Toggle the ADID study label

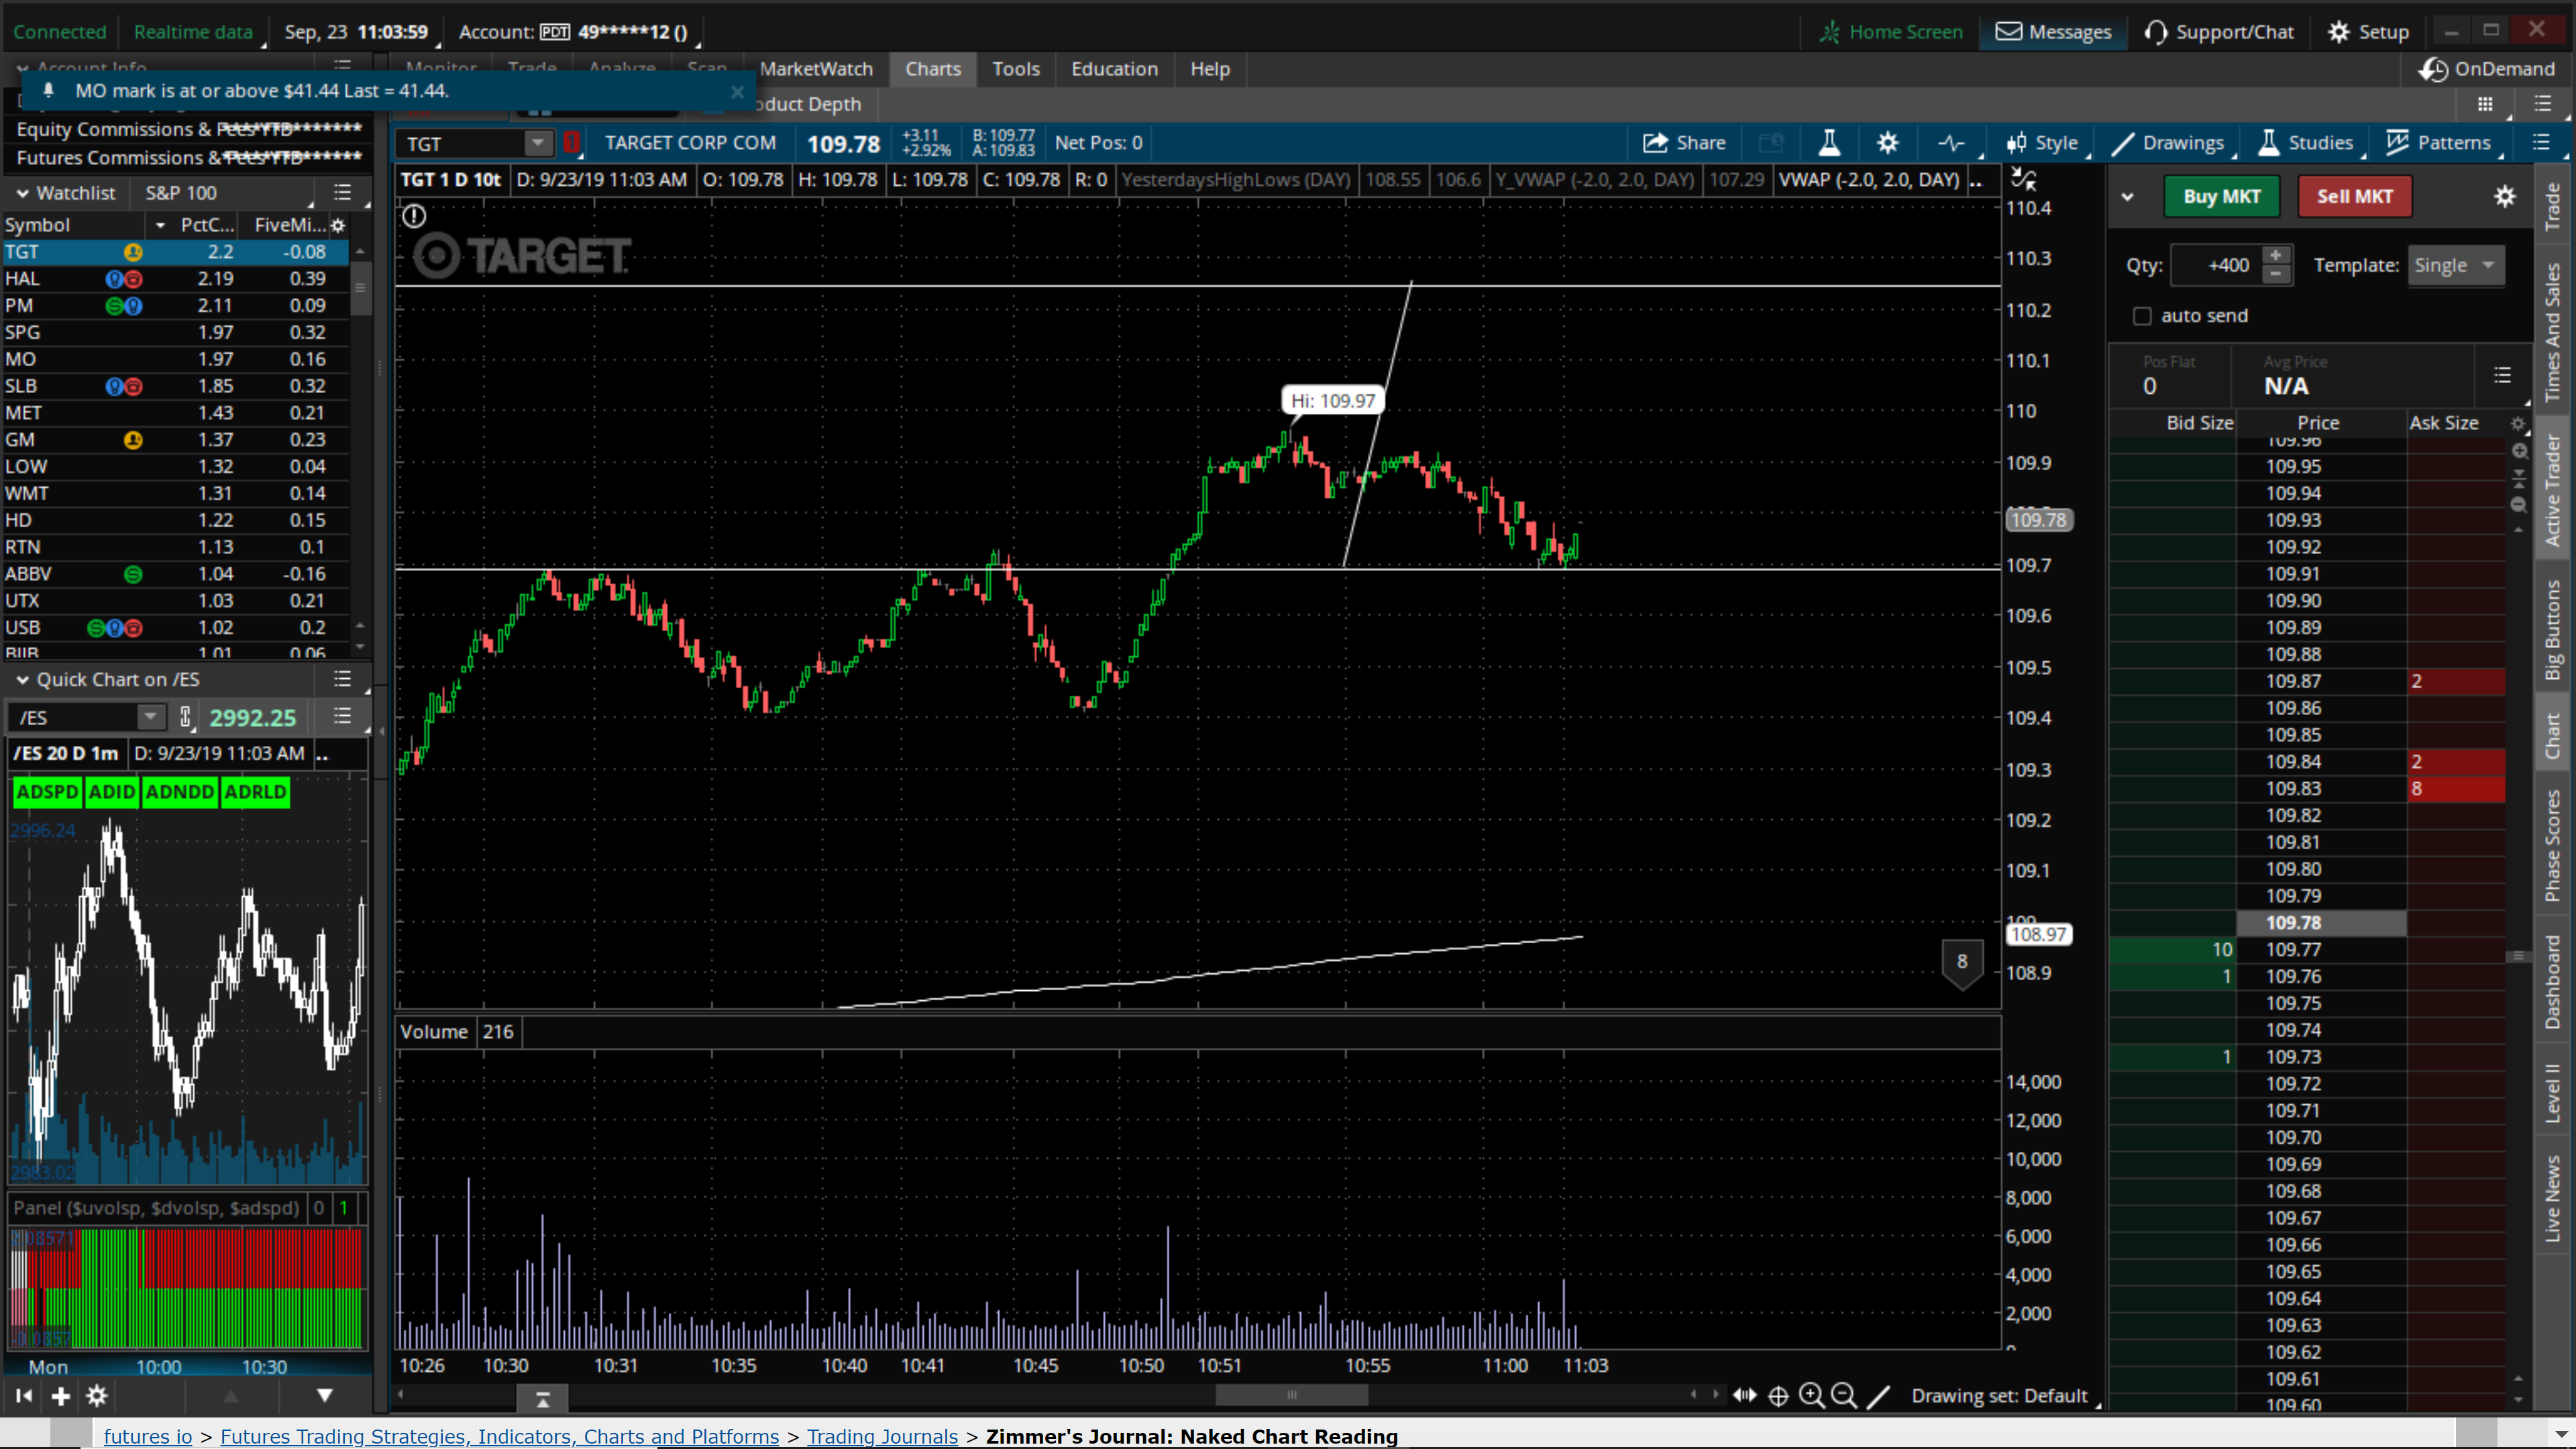click(112, 792)
